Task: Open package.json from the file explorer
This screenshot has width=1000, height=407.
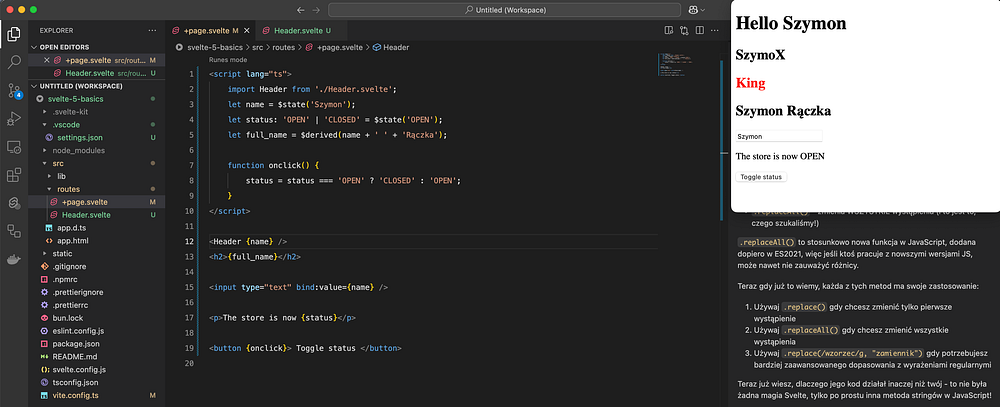Action: point(77,344)
